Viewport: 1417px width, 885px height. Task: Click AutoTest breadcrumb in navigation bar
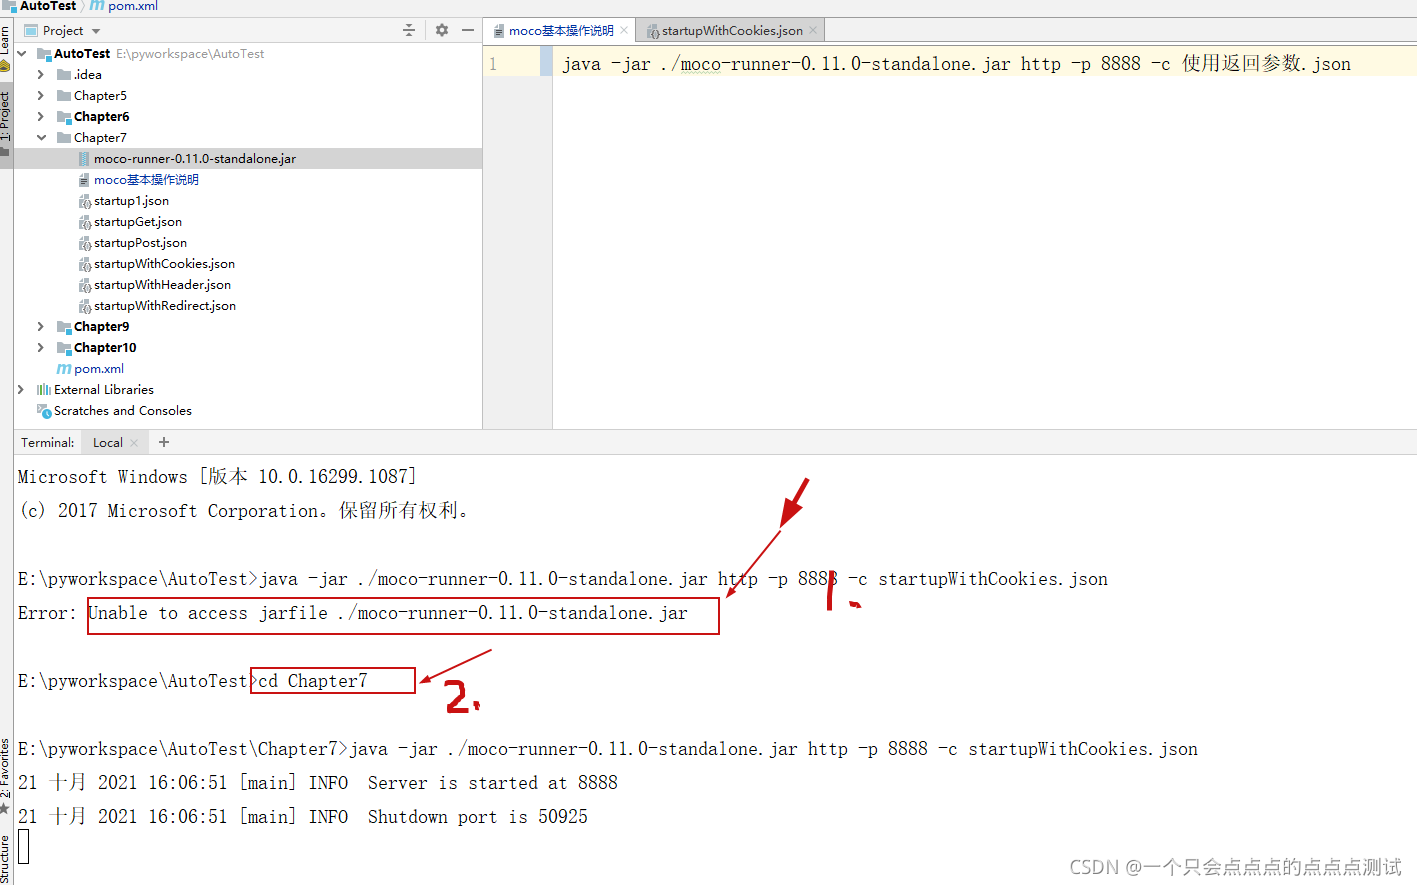[x=48, y=6]
